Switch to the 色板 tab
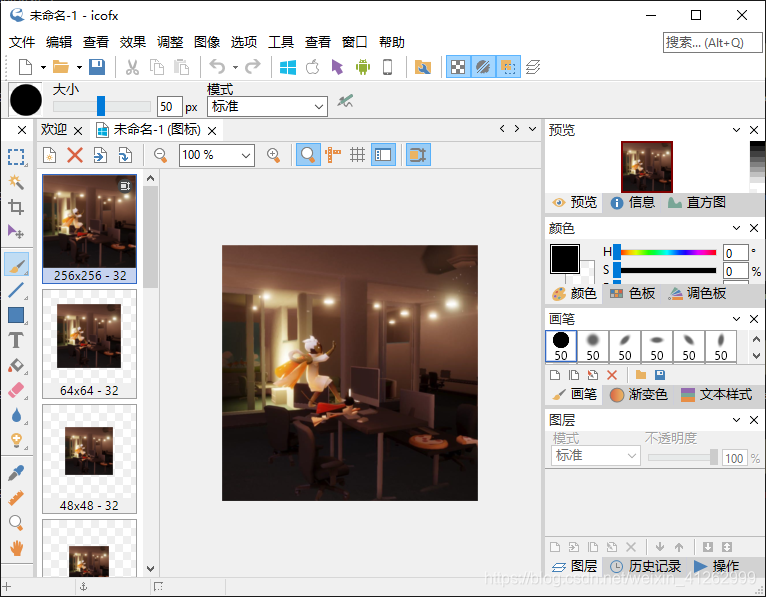The width and height of the screenshot is (766, 597). click(x=632, y=294)
